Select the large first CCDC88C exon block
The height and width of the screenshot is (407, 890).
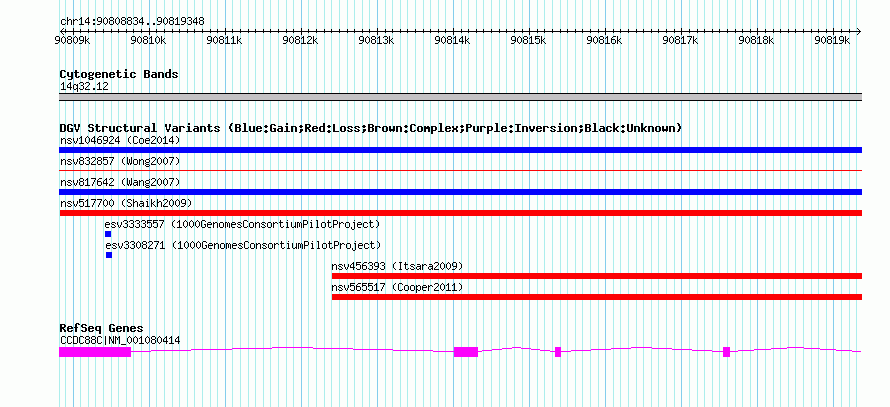(x=95, y=352)
